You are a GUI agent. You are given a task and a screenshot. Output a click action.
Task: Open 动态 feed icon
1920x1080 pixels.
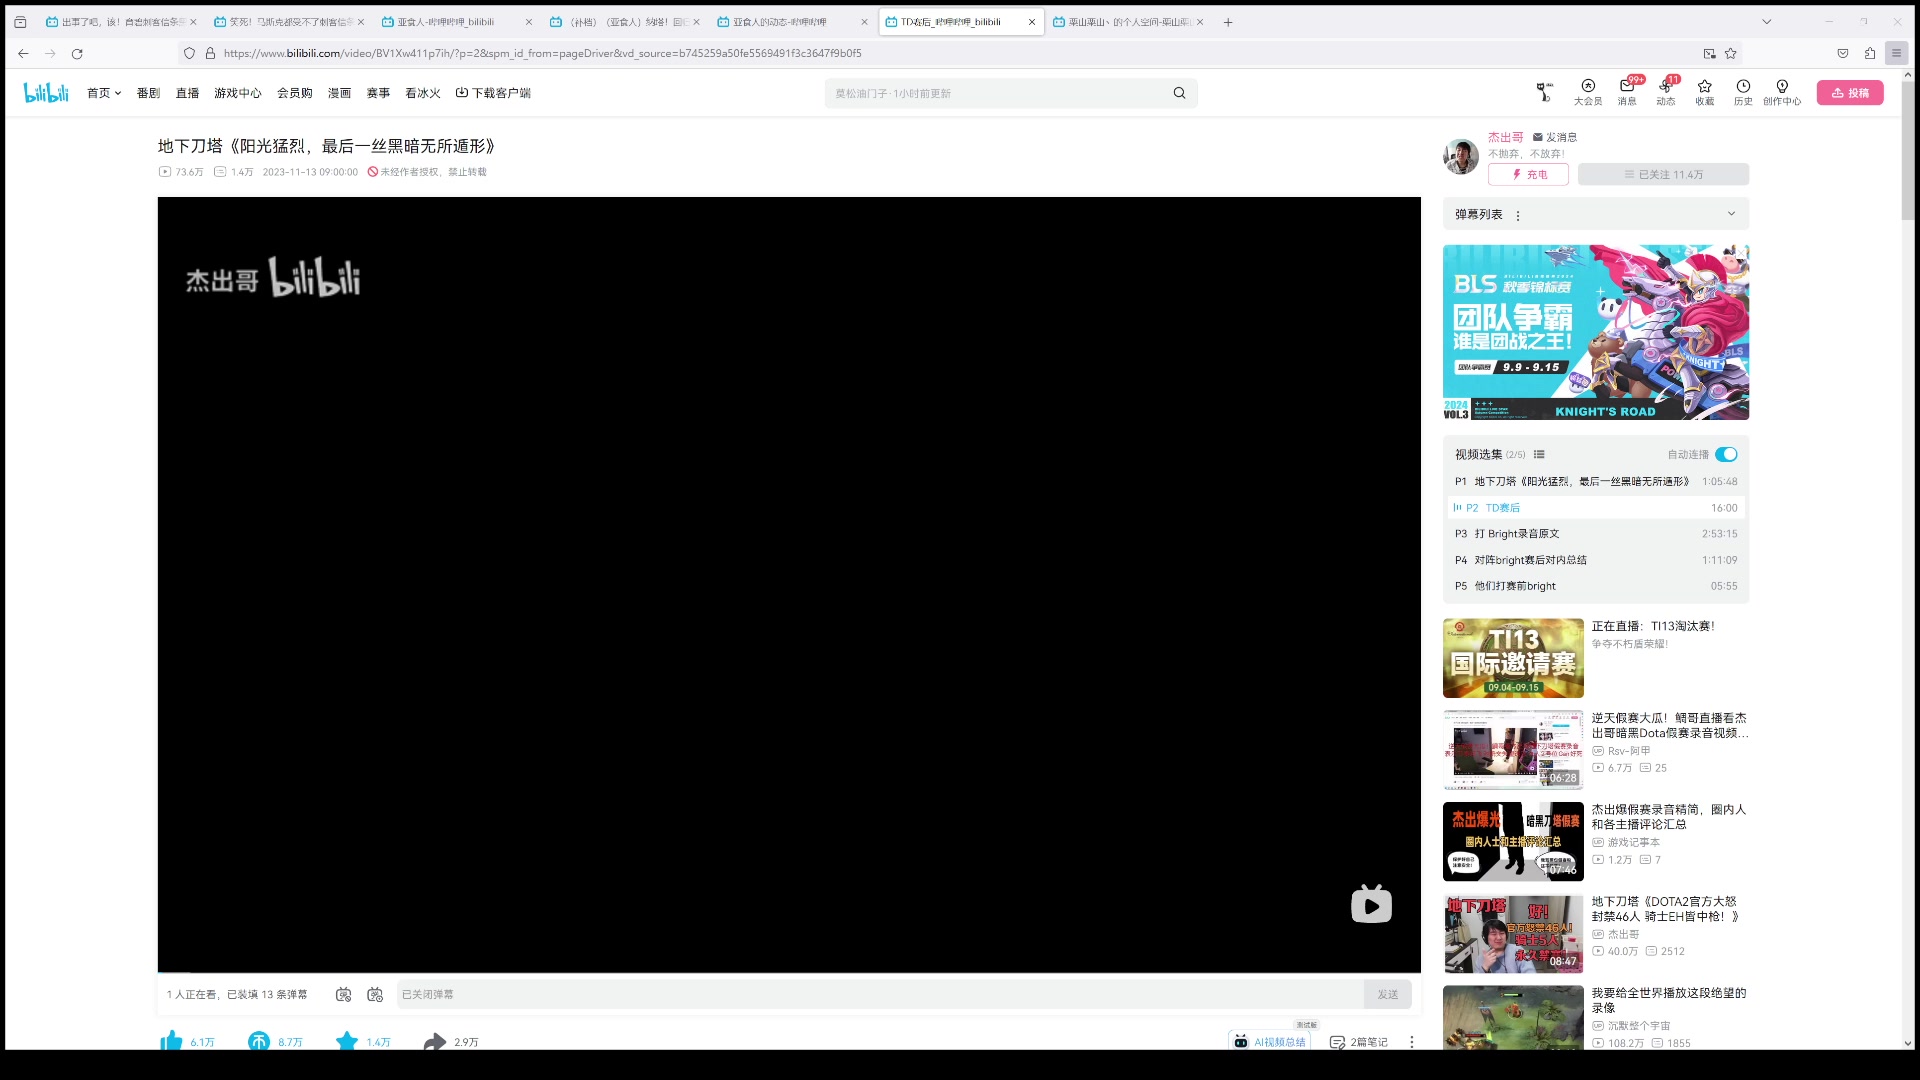(x=1665, y=92)
